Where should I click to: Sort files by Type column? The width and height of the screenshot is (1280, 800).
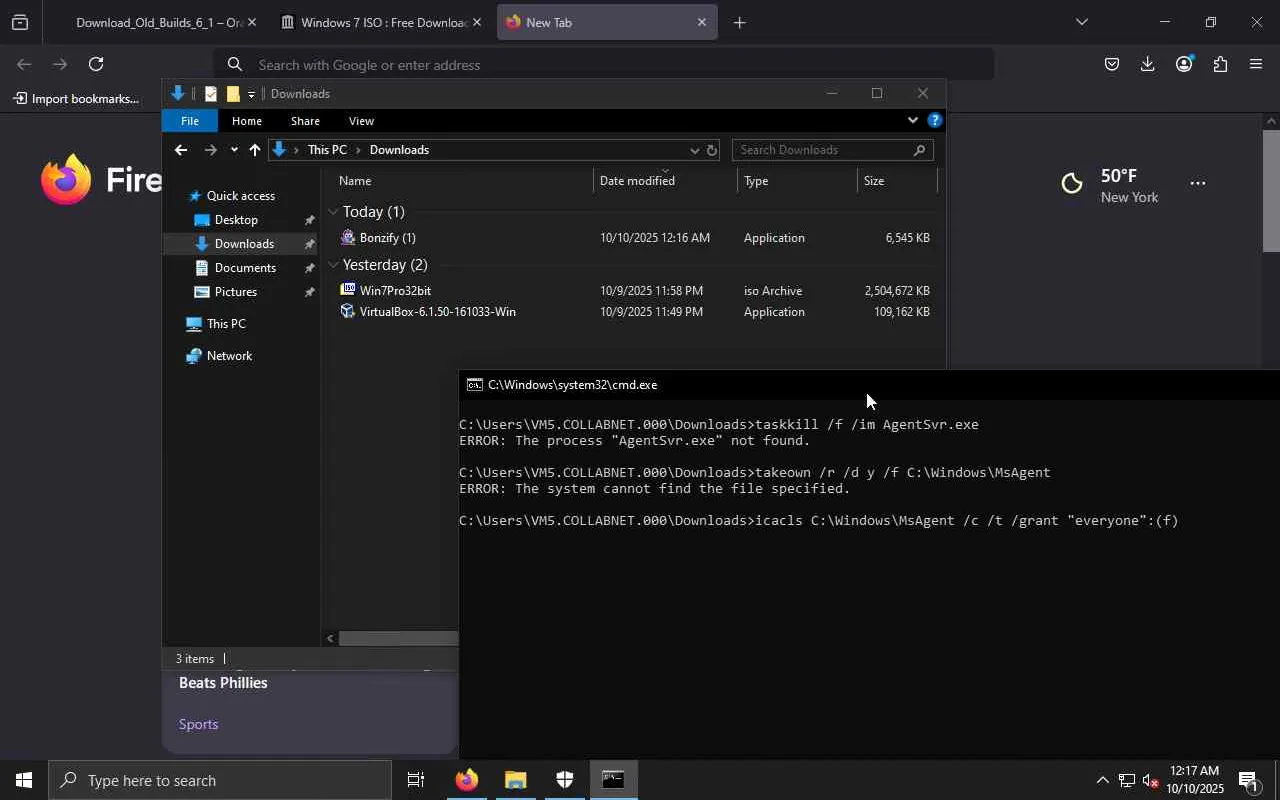pos(798,181)
